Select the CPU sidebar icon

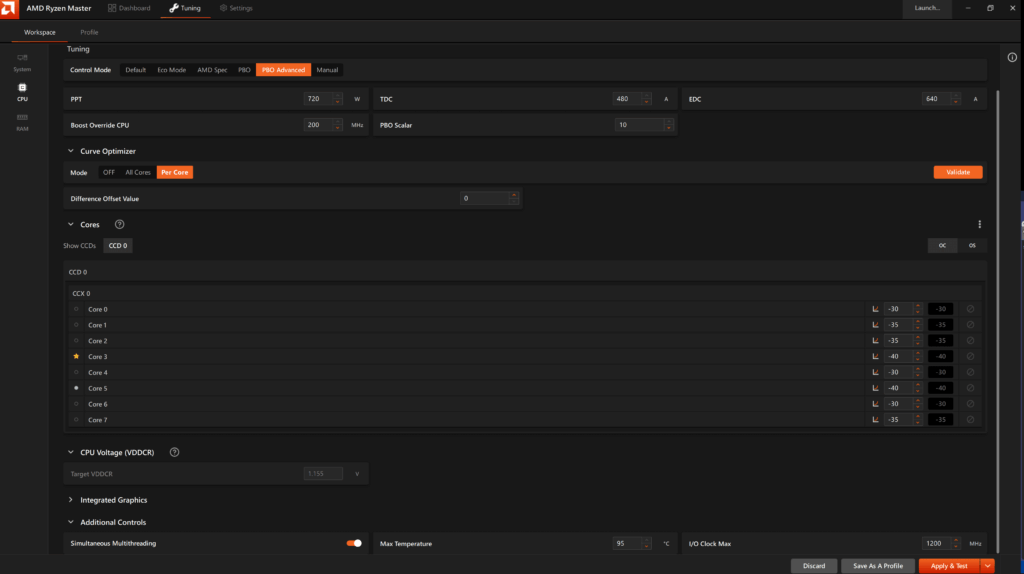click(22, 92)
